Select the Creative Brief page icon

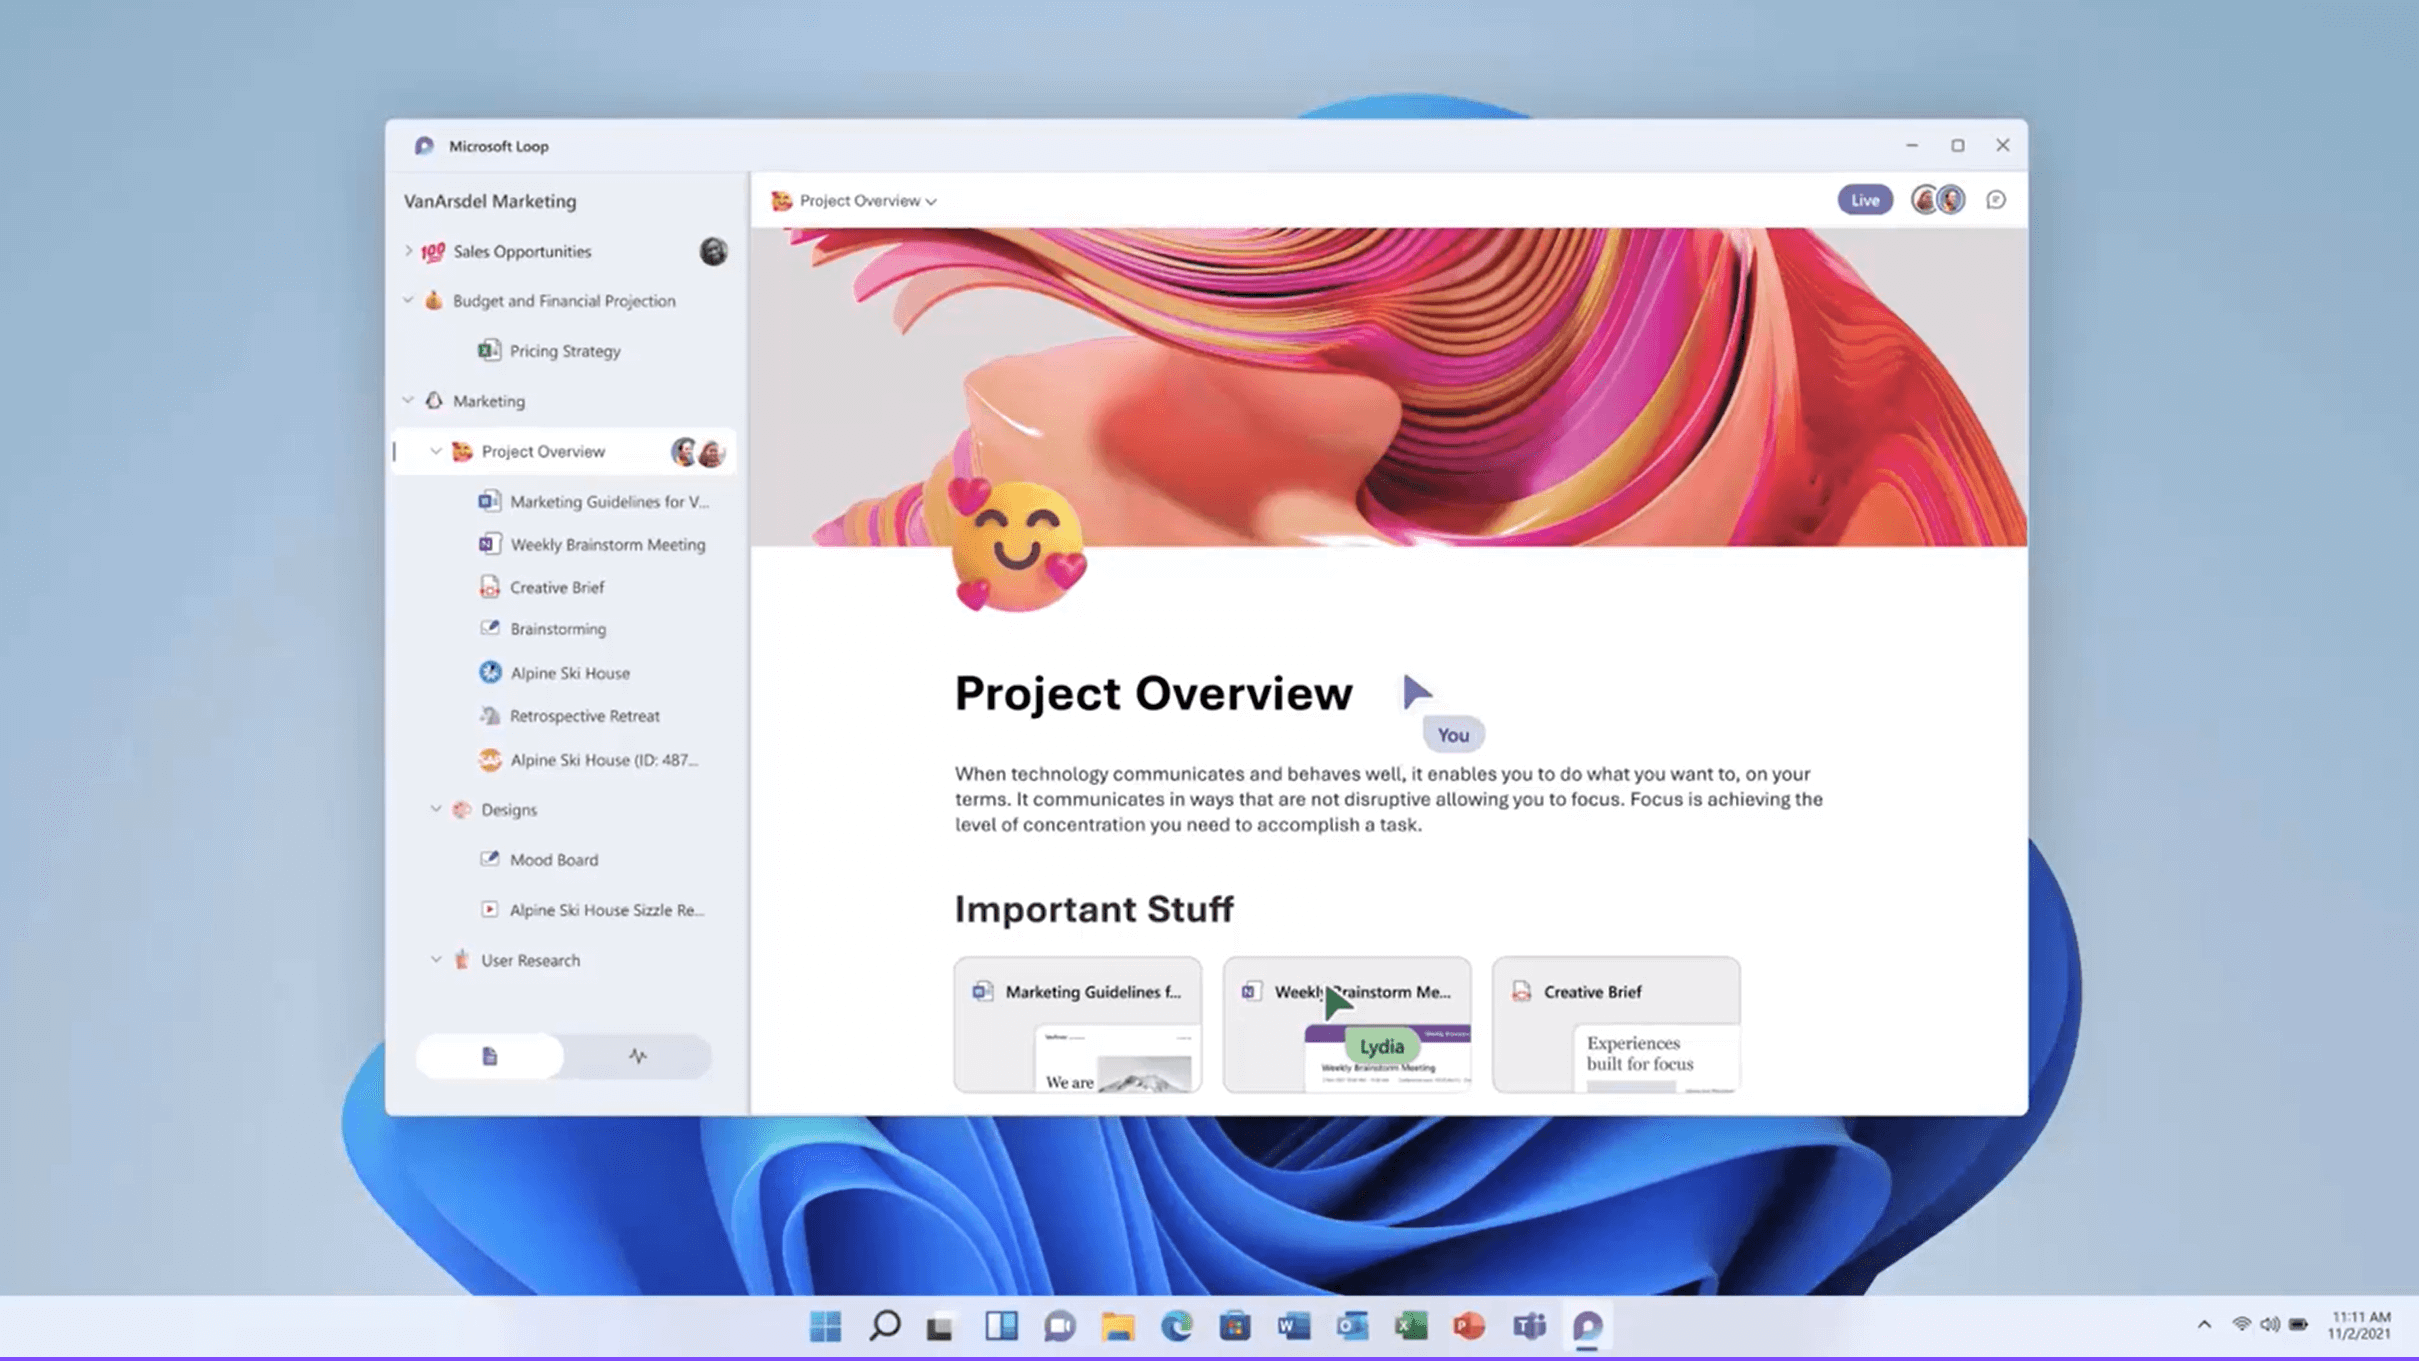coord(490,587)
